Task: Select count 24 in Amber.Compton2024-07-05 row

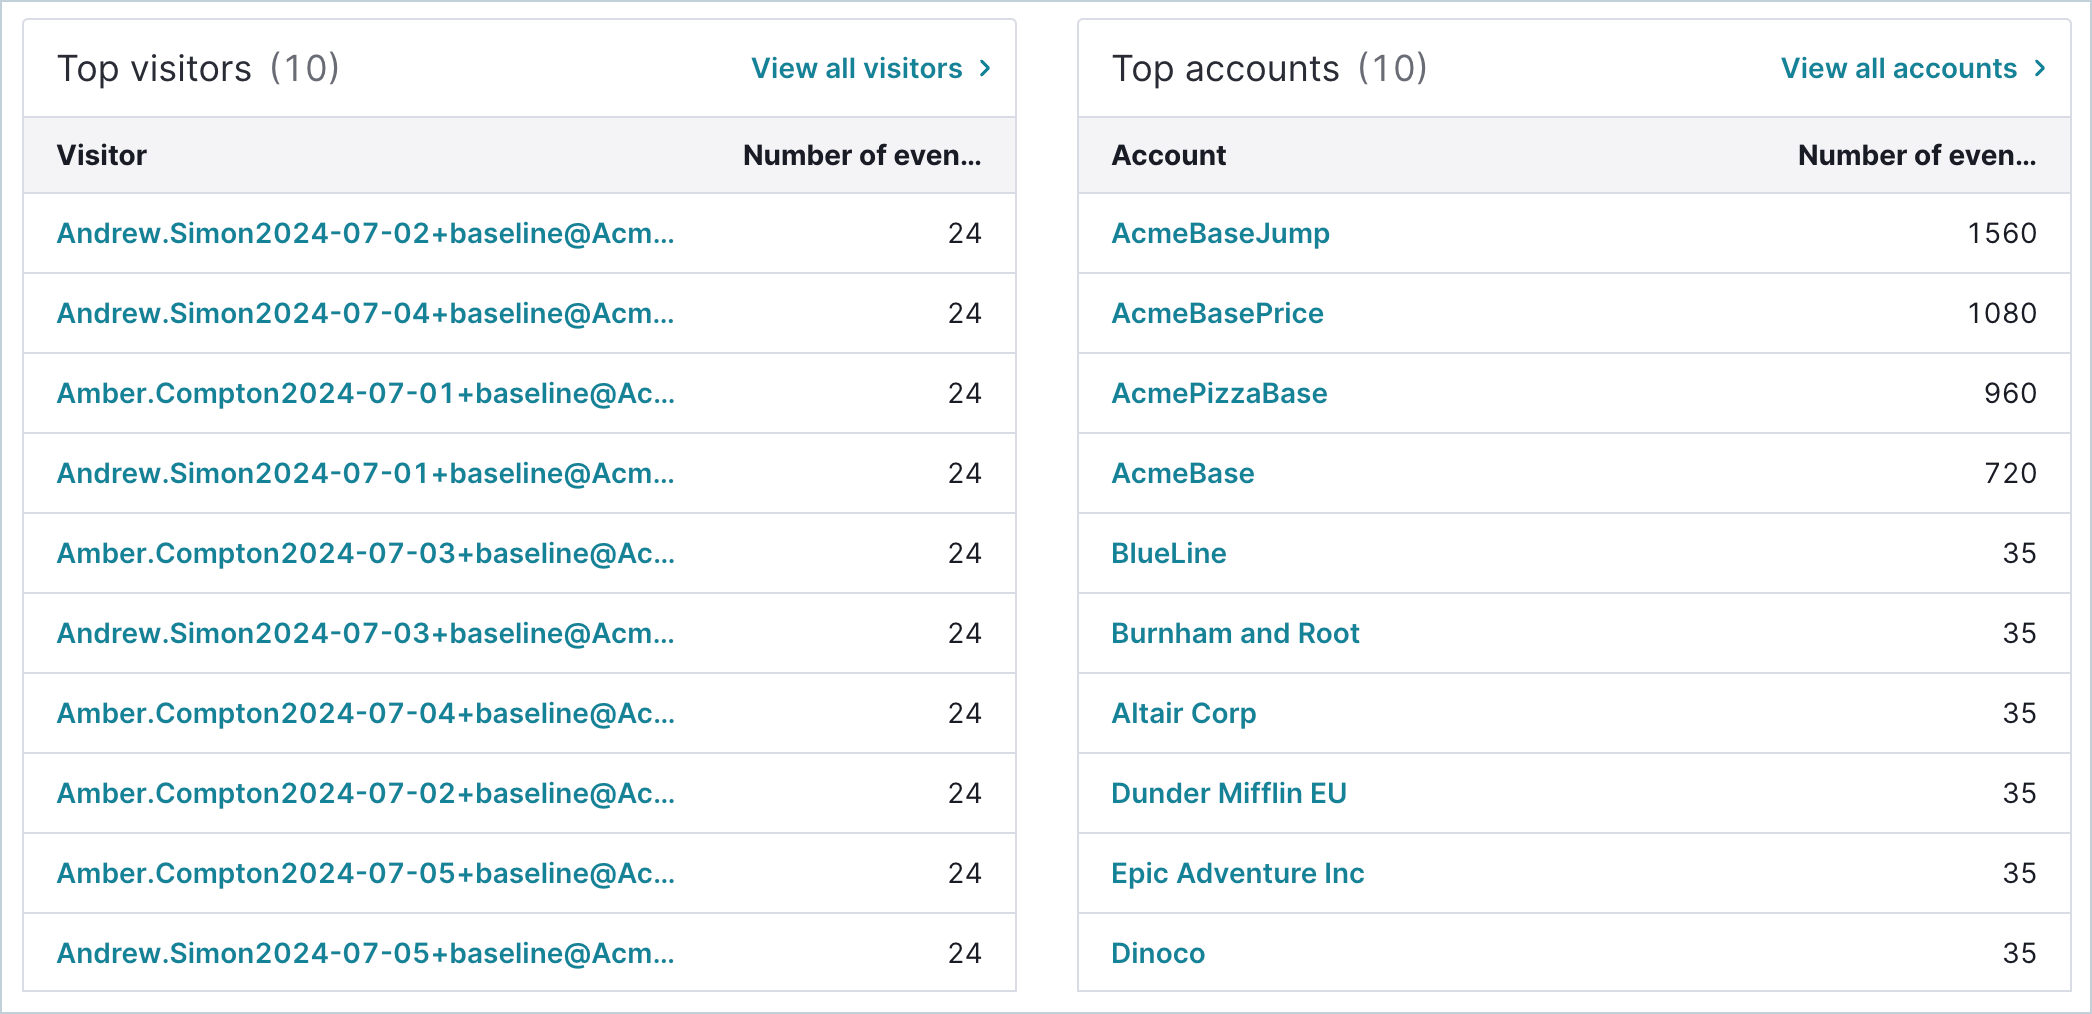Action: [x=965, y=873]
